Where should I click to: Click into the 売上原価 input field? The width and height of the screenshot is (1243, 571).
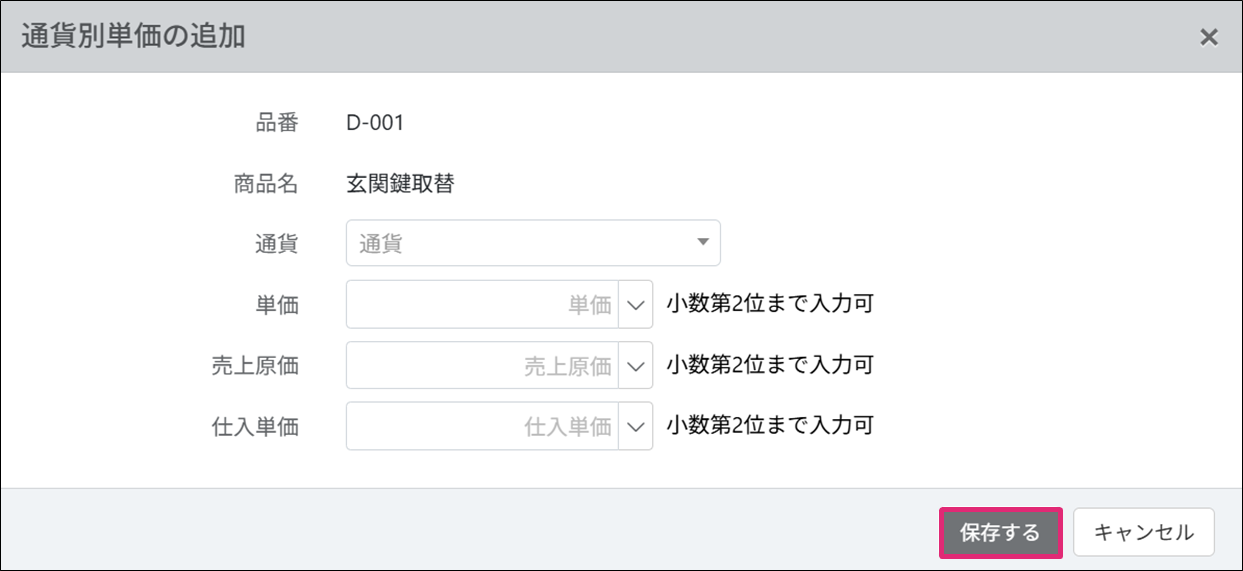point(483,366)
